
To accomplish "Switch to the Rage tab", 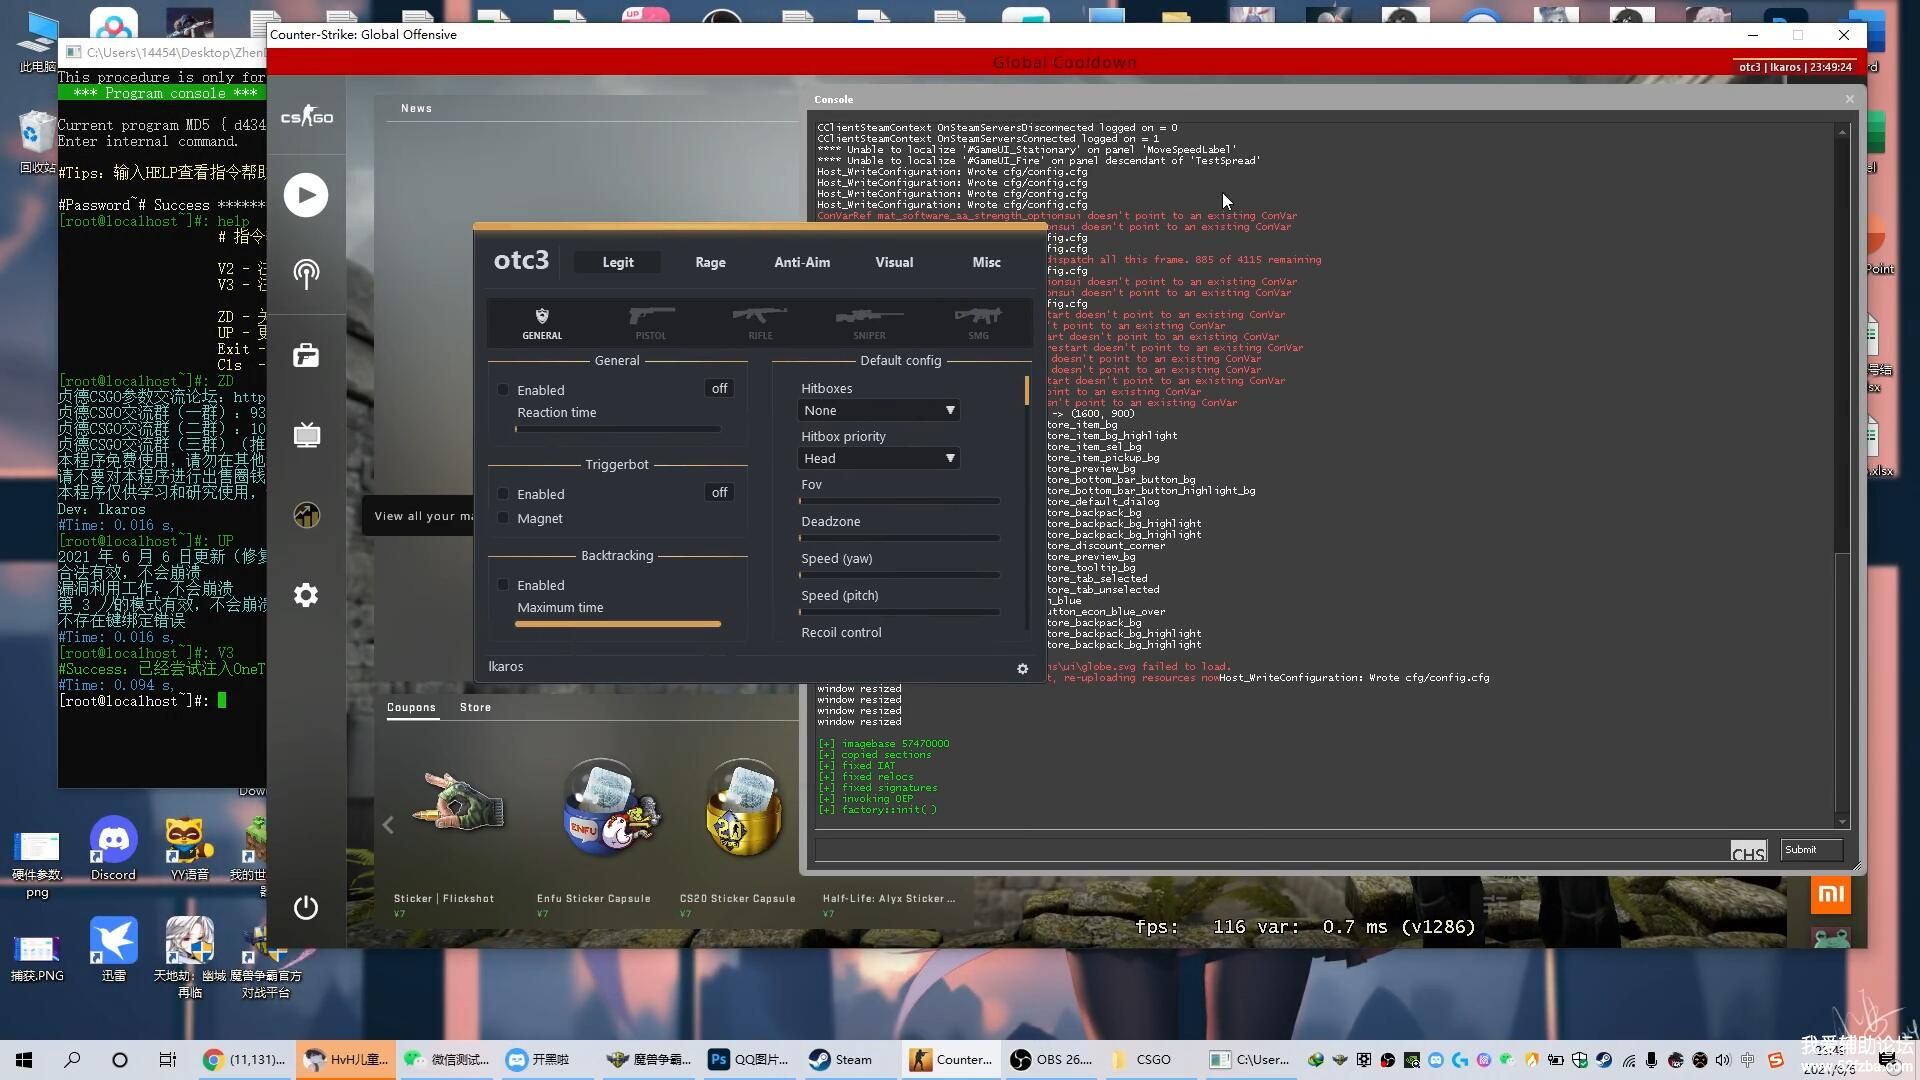I will [x=710, y=262].
